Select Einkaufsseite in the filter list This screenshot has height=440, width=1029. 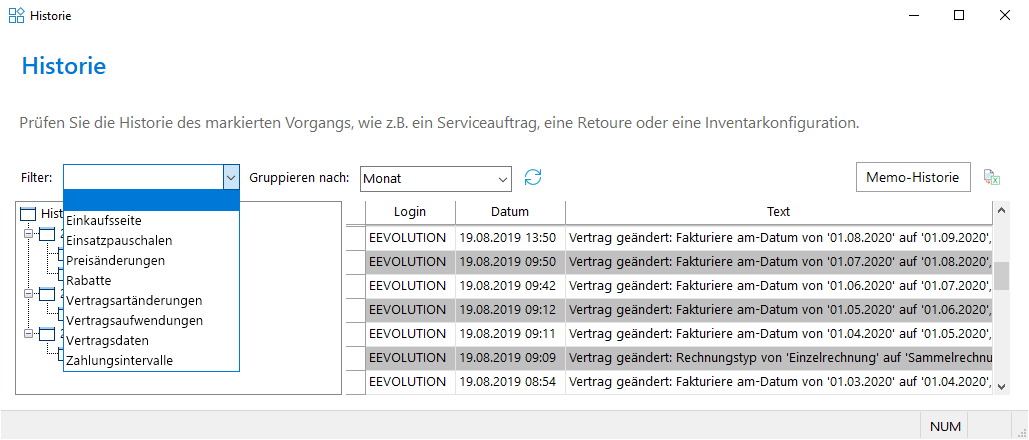[152, 221]
